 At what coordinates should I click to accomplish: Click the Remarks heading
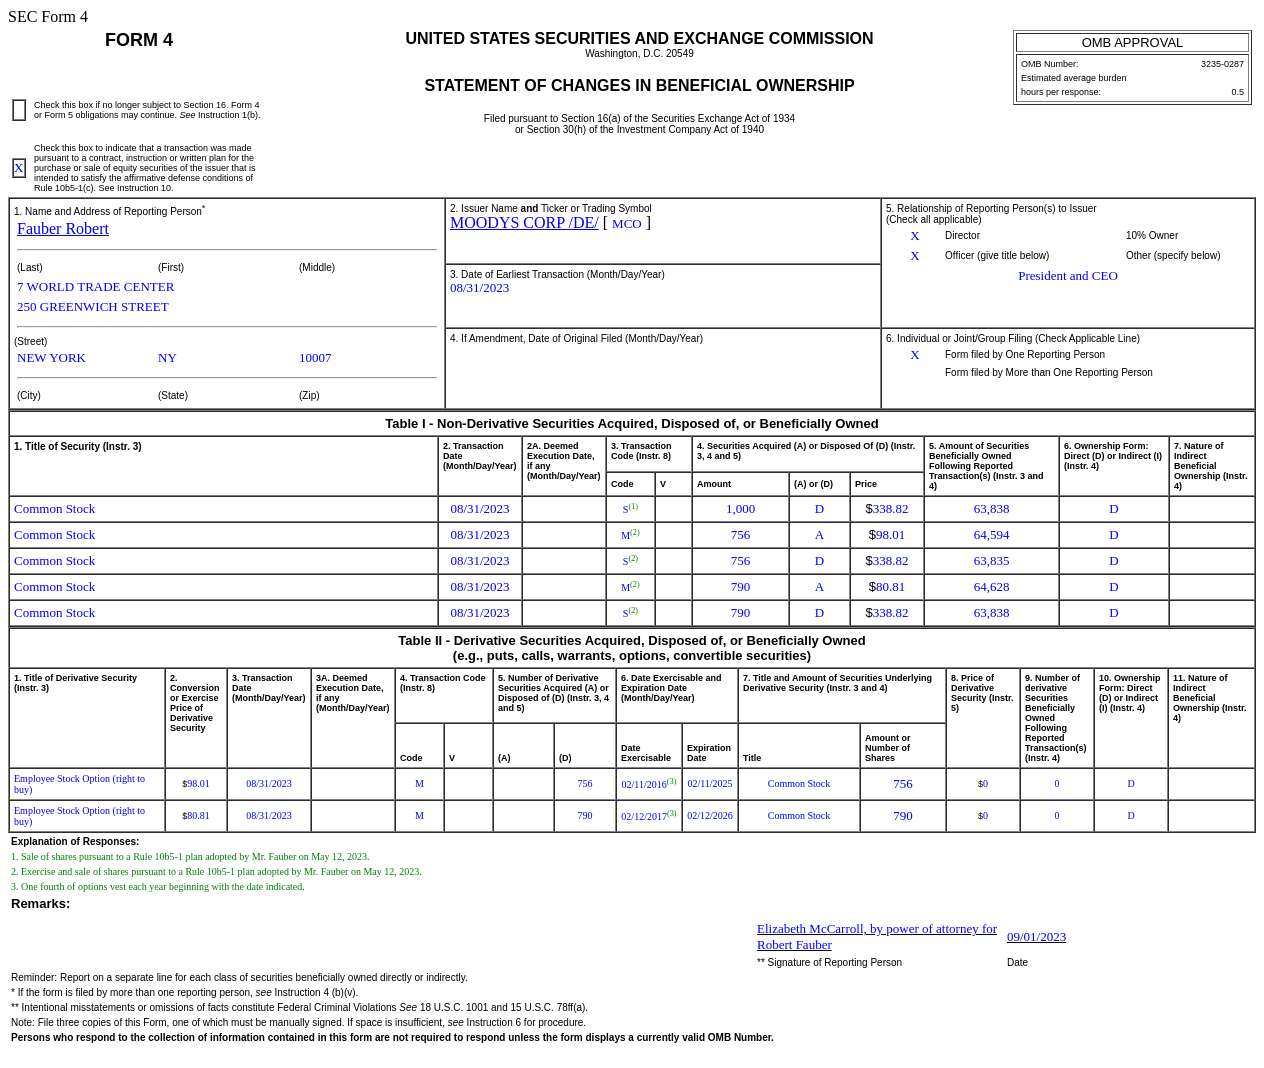tap(41, 904)
